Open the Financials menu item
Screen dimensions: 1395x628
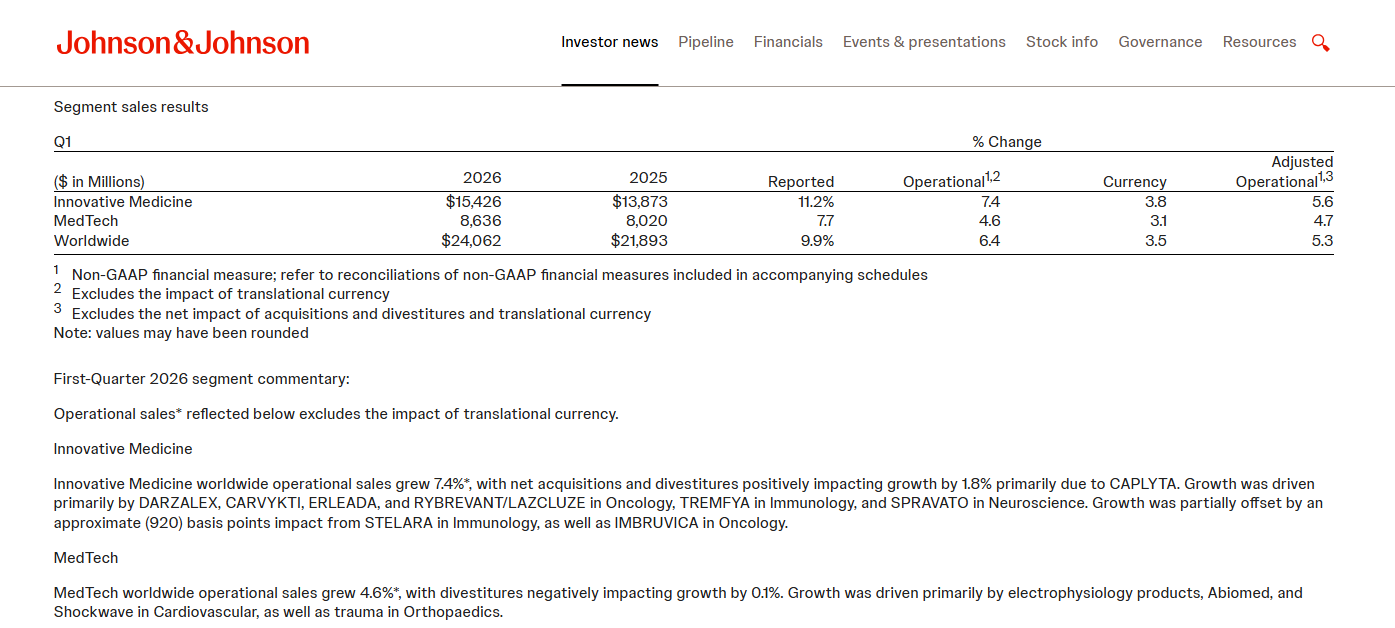788,42
